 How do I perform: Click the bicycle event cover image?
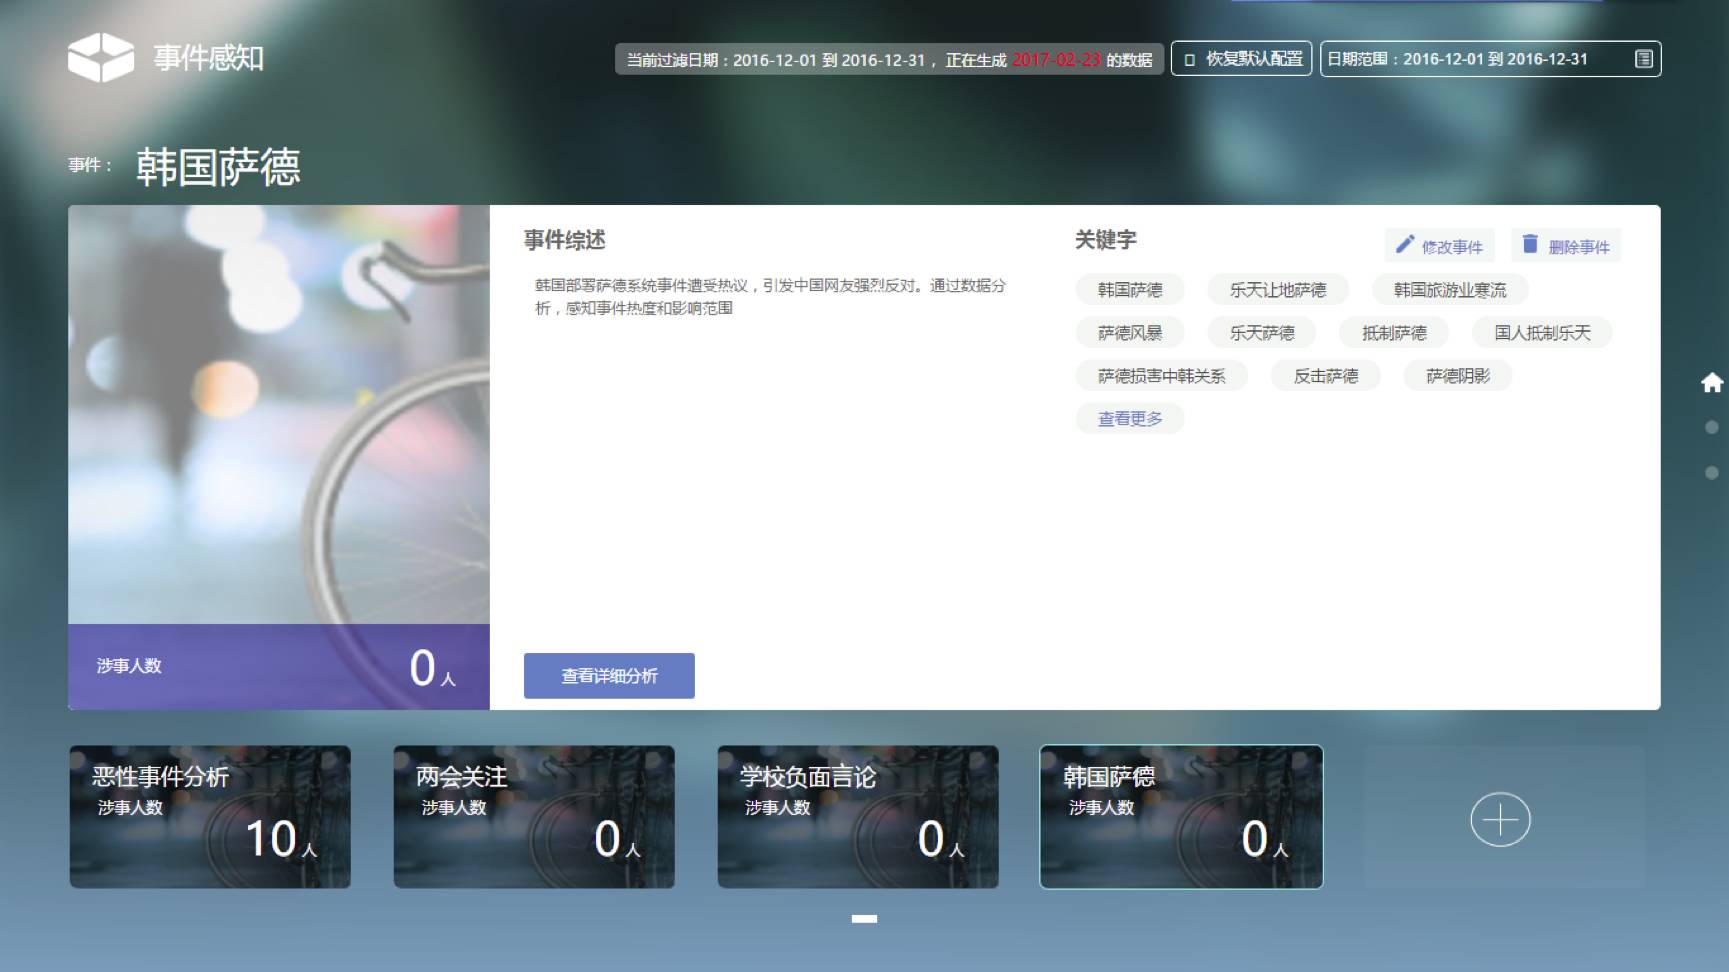(279, 415)
